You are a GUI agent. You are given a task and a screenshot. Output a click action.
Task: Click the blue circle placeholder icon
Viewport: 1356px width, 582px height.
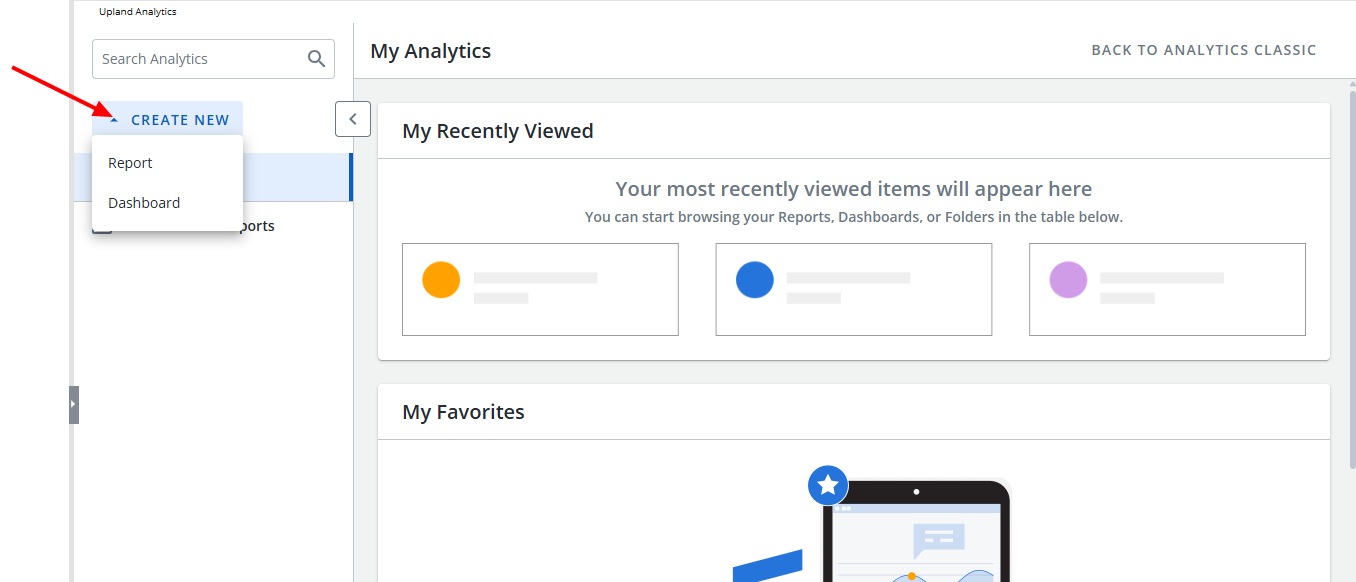pyautogui.click(x=755, y=280)
